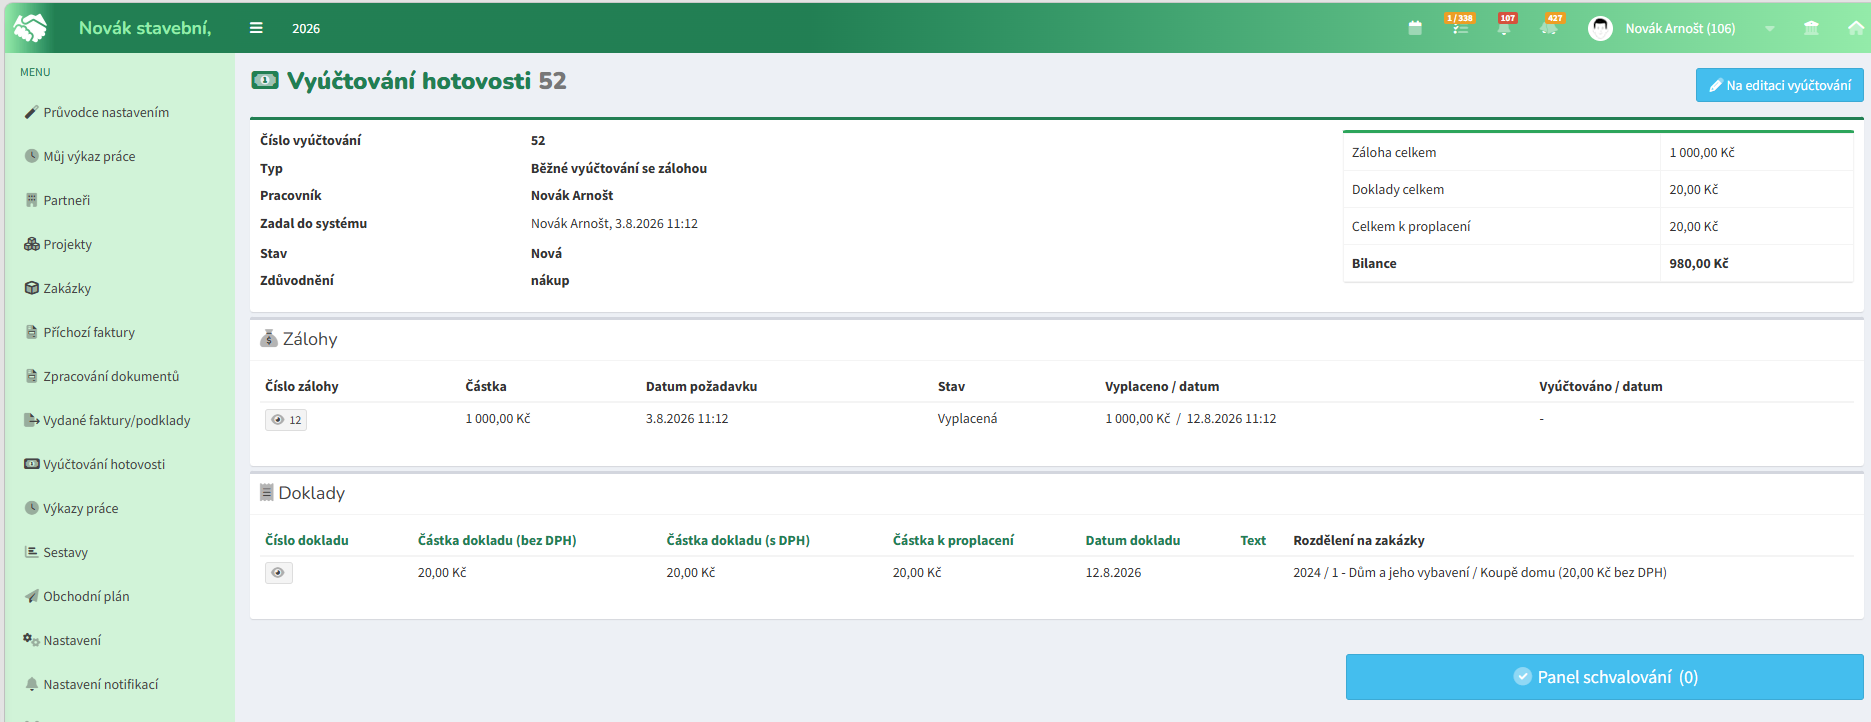View advance number 12 eye button

tap(286, 420)
